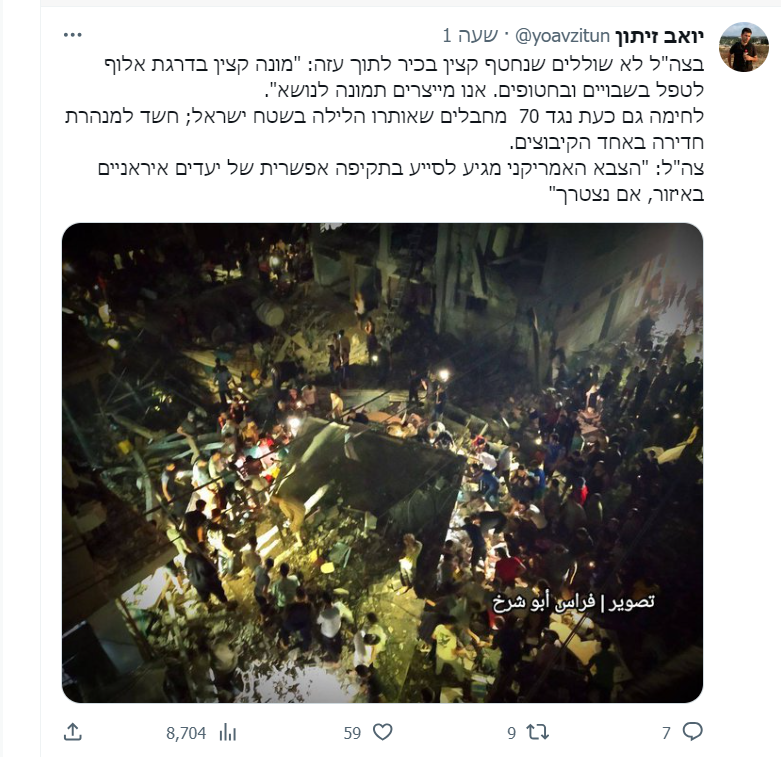781x757 pixels.
Task: Click the reply speech bubble icon
Action: 692,732
